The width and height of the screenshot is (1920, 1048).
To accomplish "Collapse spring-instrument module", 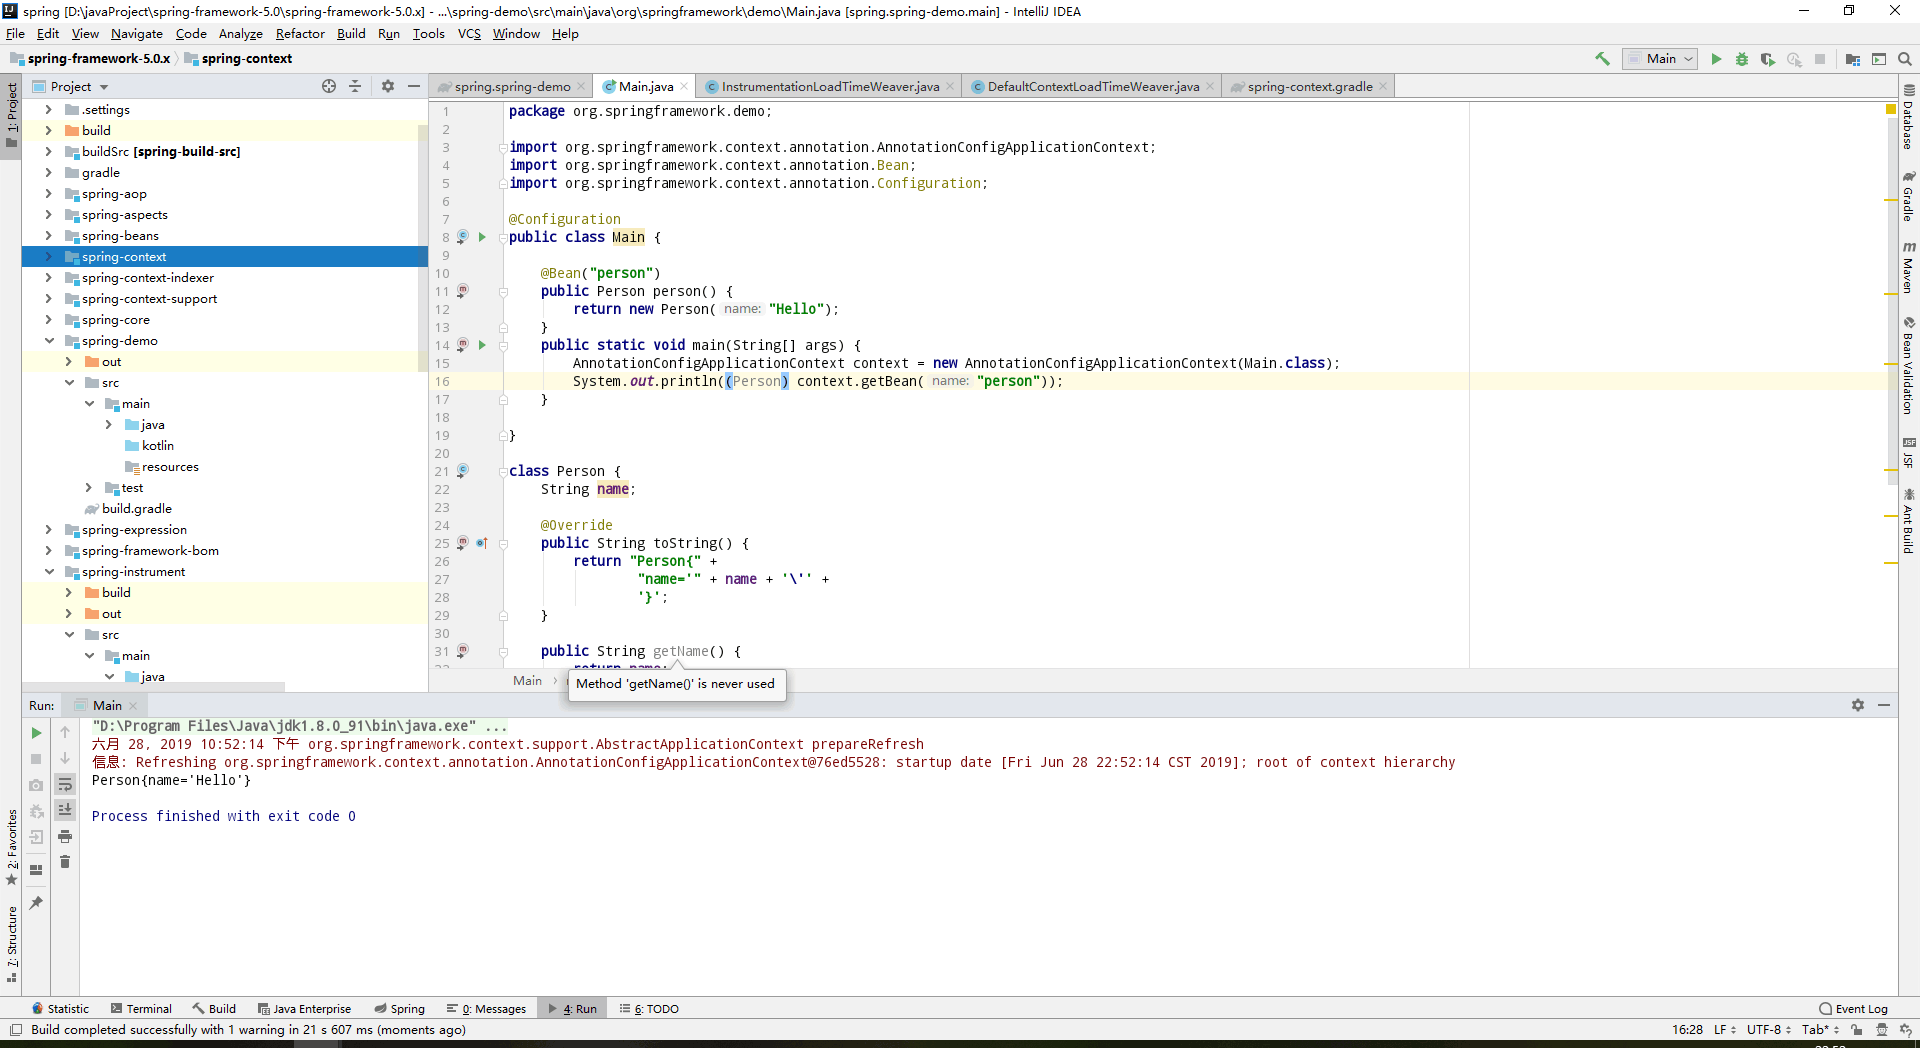I will [48, 572].
